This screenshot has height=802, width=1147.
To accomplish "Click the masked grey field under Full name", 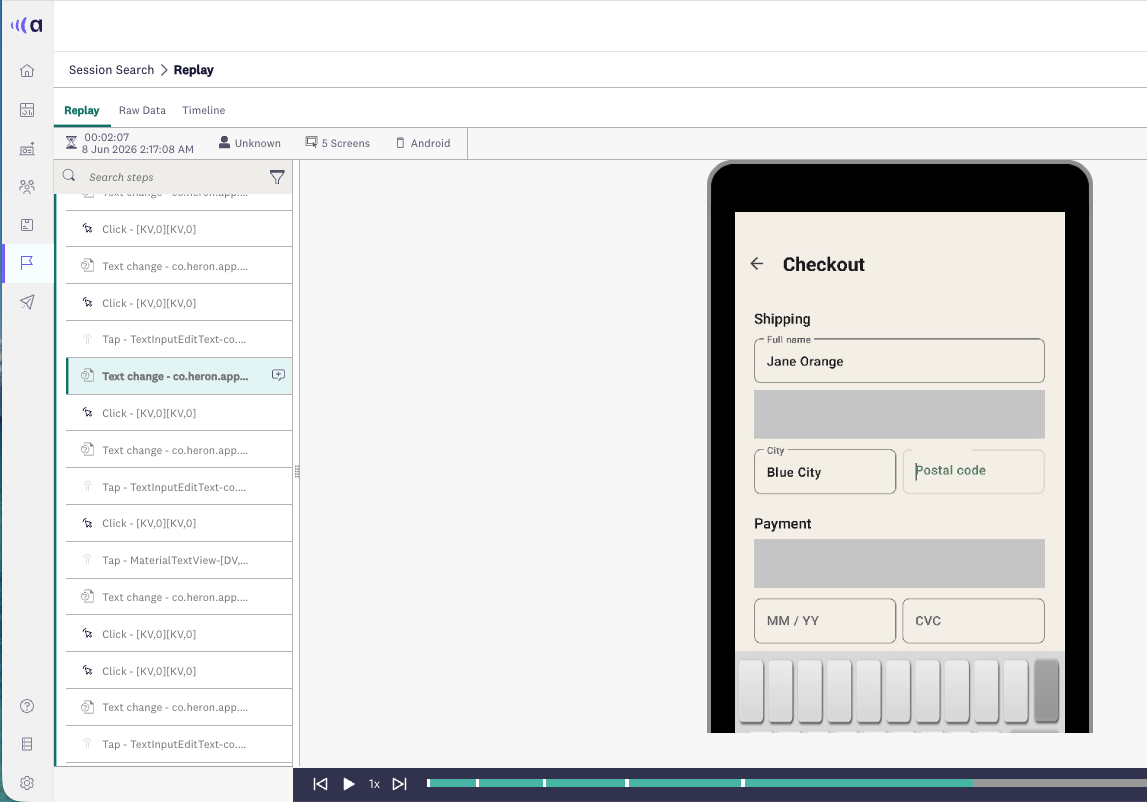I will coord(899,414).
